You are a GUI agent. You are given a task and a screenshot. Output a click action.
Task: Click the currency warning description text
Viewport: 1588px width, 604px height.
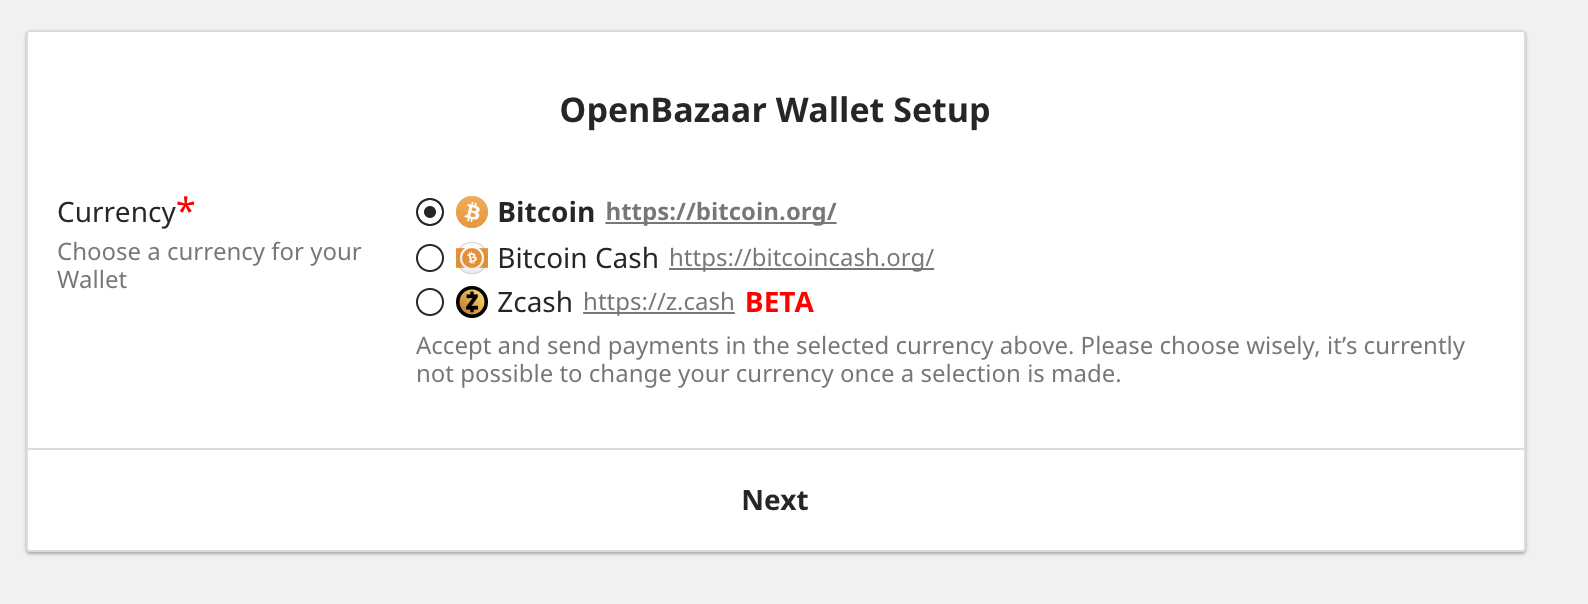pyautogui.click(x=940, y=359)
